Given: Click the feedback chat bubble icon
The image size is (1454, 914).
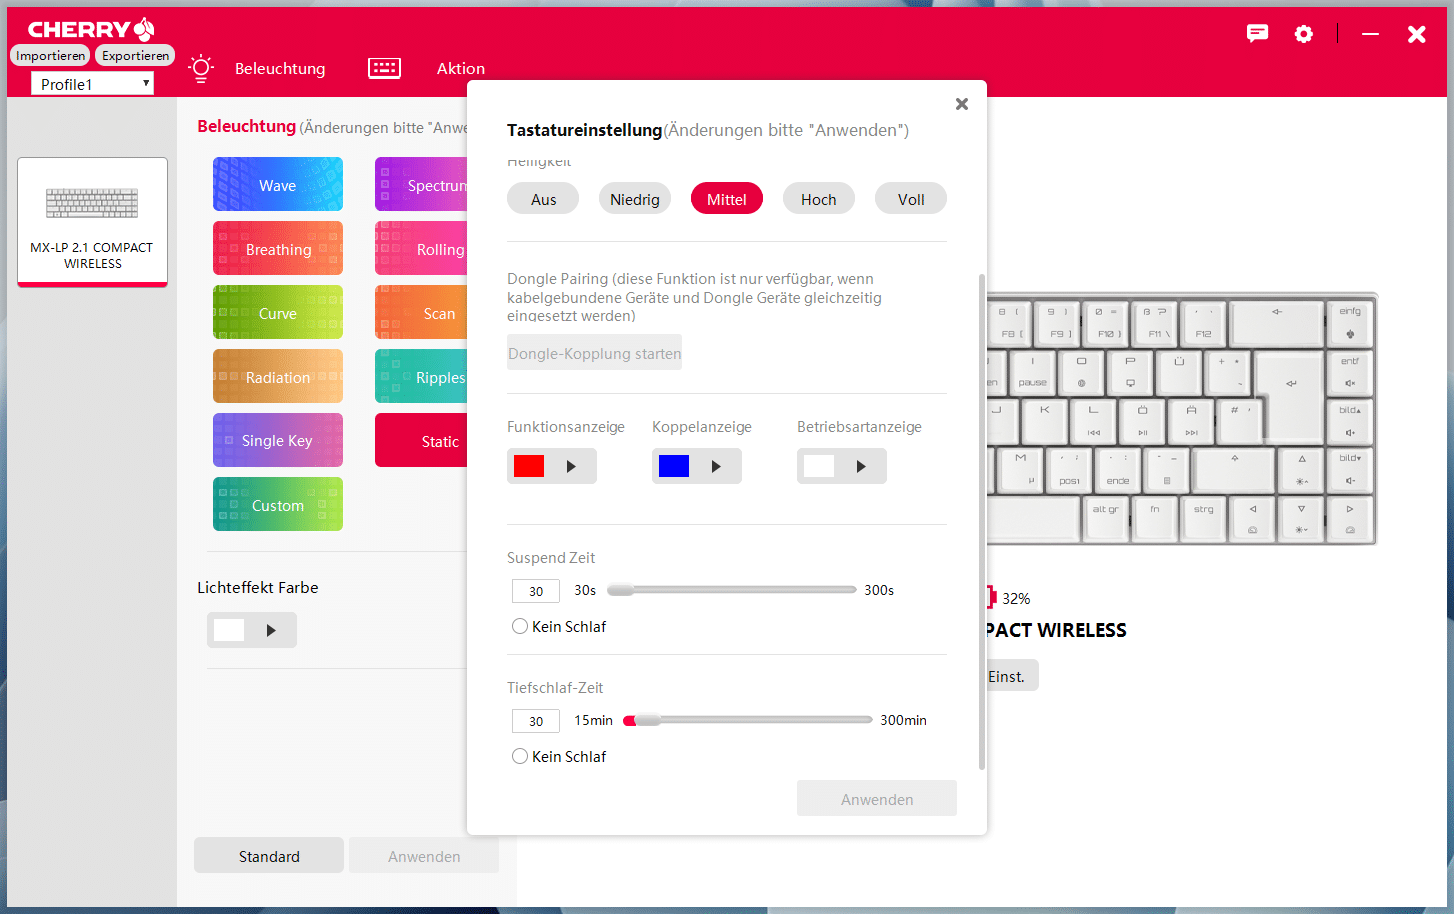Looking at the screenshot, I should point(1257,34).
